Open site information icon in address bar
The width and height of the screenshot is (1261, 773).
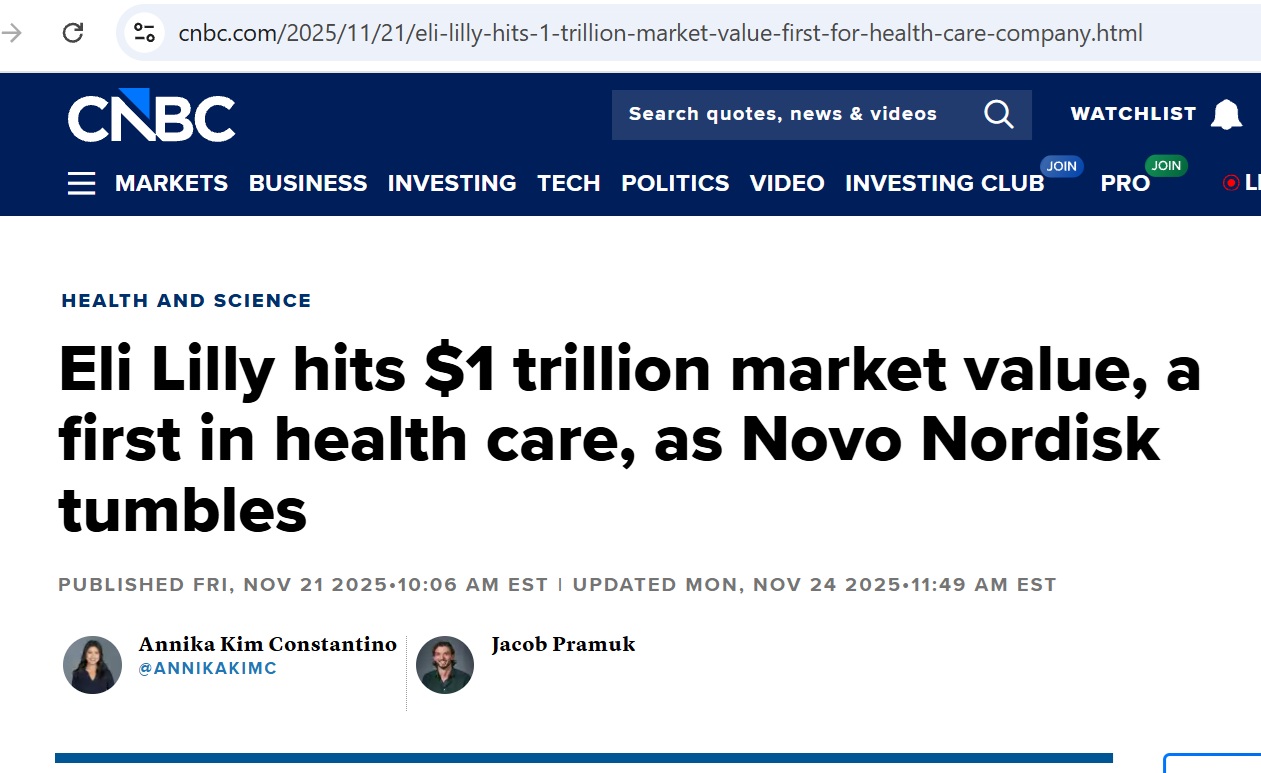point(145,33)
